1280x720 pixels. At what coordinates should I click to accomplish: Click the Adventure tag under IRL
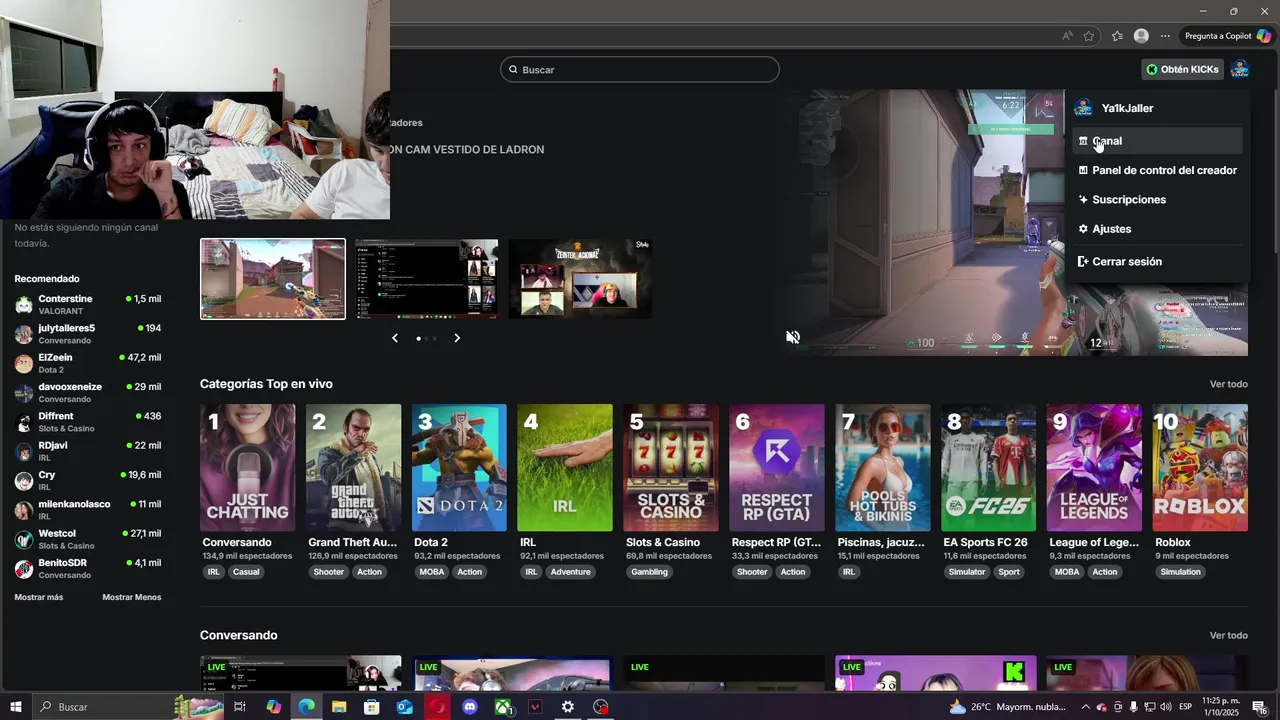tap(571, 572)
